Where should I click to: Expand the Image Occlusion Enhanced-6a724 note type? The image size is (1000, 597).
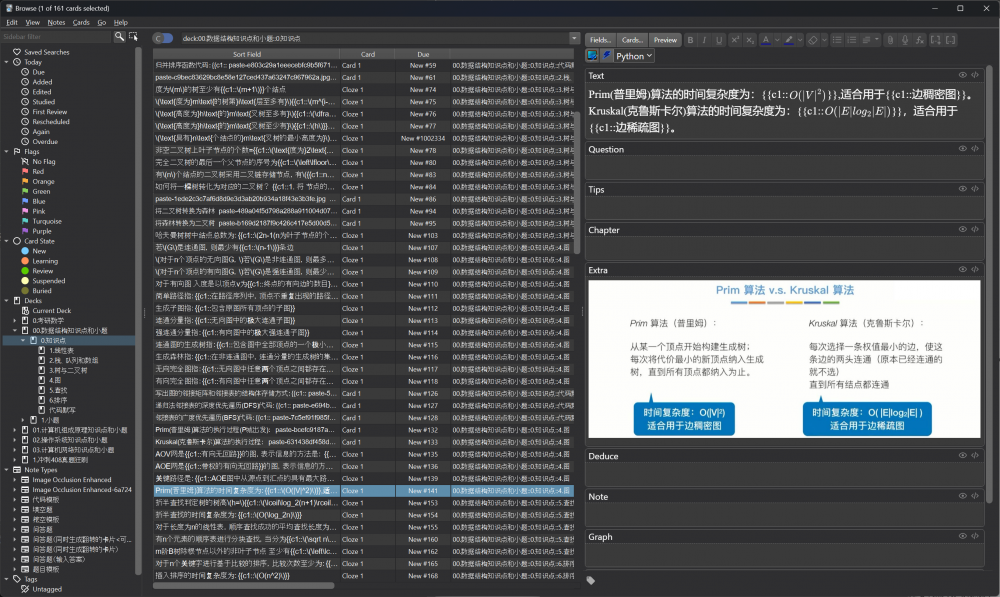15,490
